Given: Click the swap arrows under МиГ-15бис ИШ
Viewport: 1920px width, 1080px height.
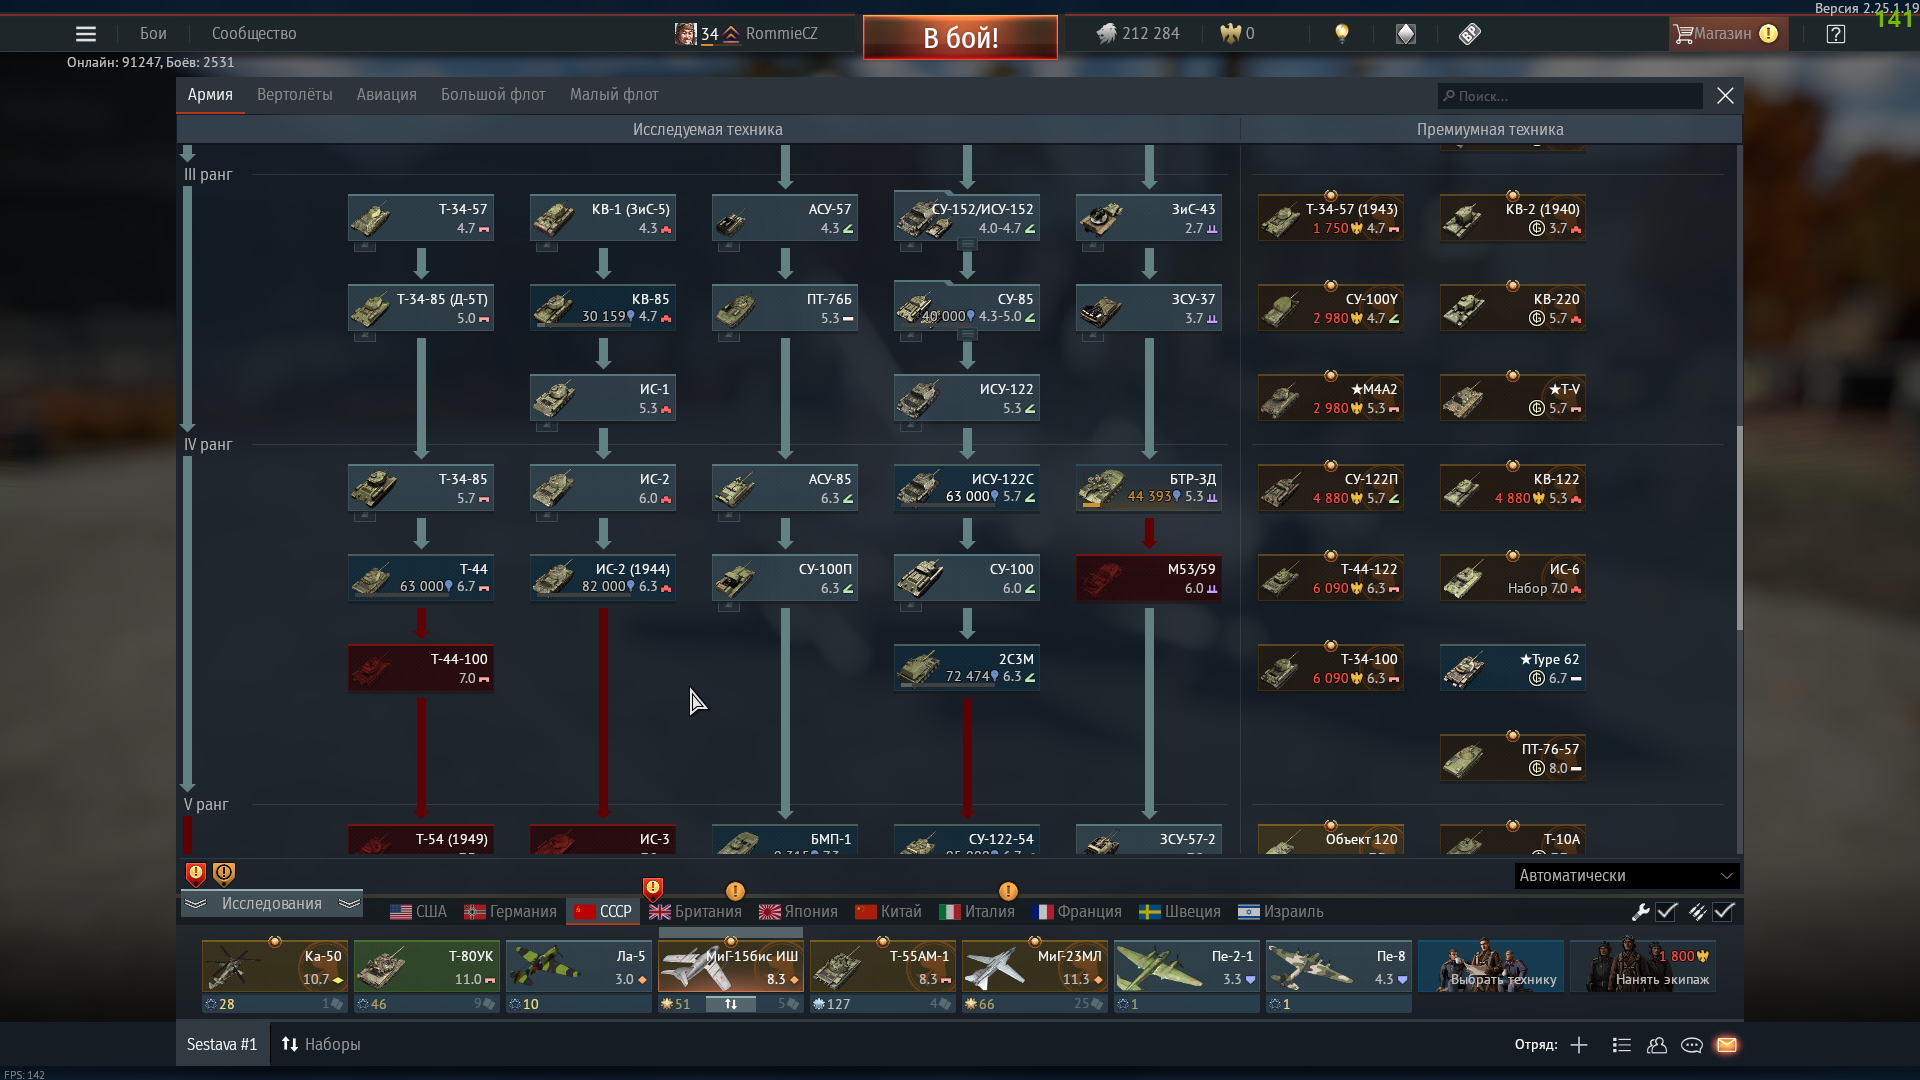Looking at the screenshot, I should [731, 1004].
